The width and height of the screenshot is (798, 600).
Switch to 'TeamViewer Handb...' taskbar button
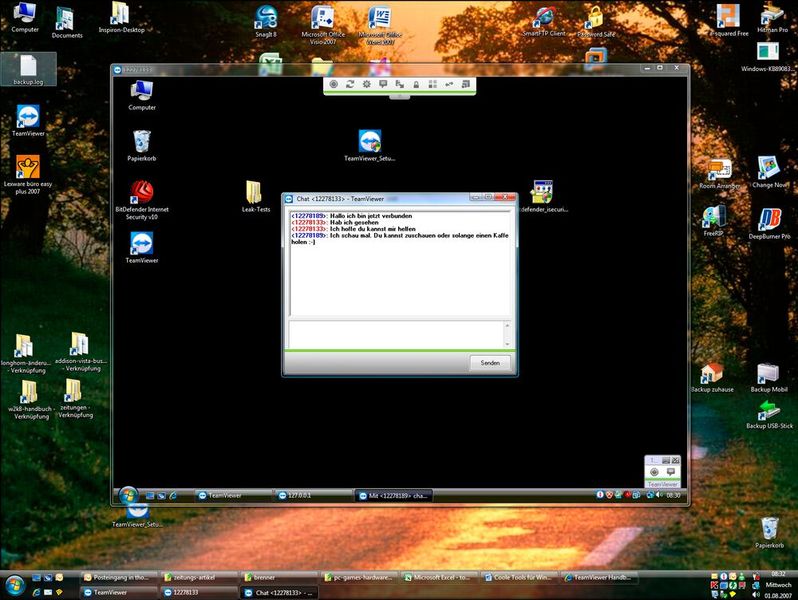[600, 578]
